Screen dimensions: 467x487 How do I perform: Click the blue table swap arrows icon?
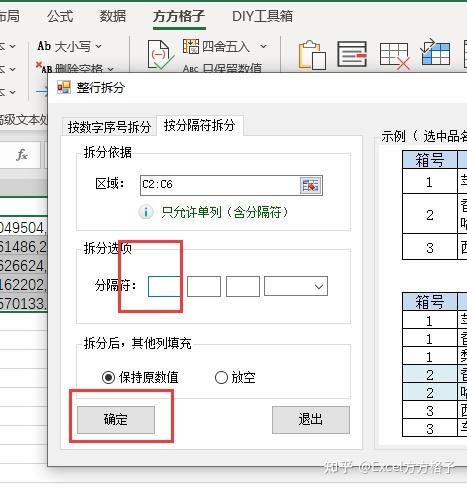435,52
